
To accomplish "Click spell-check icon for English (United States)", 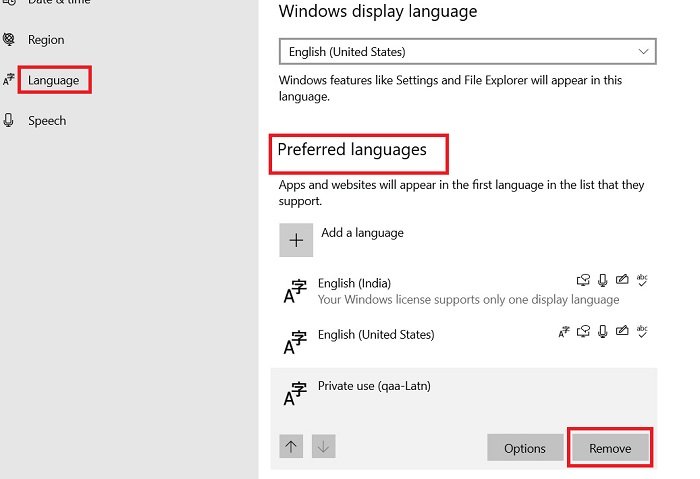I will (x=642, y=331).
